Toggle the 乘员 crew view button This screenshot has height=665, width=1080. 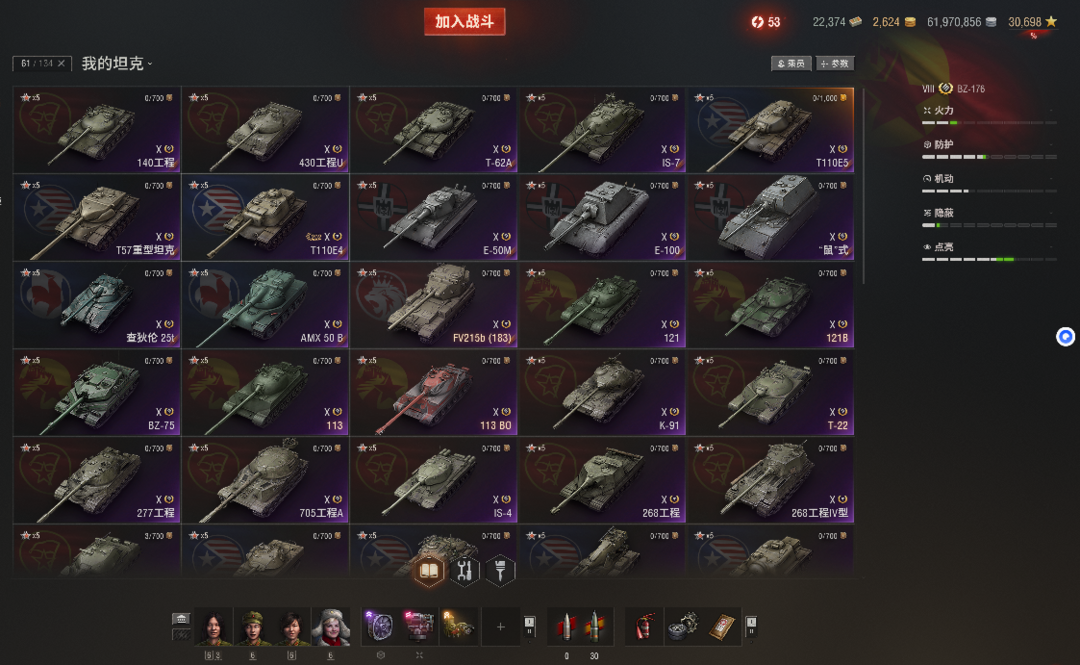coord(791,63)
